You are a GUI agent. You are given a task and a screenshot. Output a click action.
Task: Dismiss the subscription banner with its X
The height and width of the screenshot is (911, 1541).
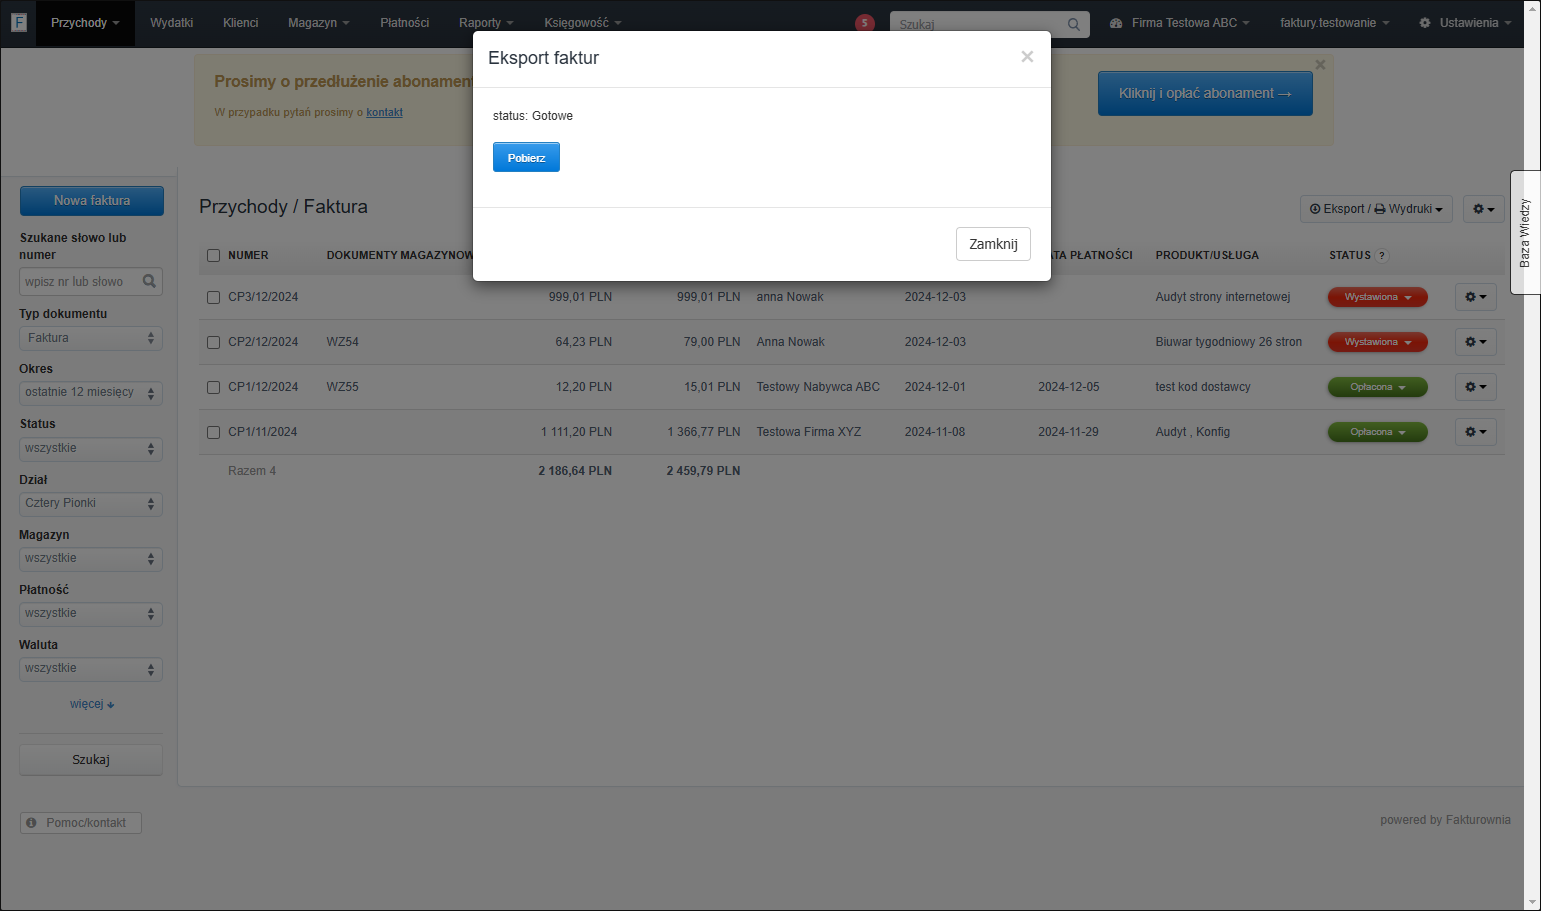pyautogui.click(x=1320, y=65)
